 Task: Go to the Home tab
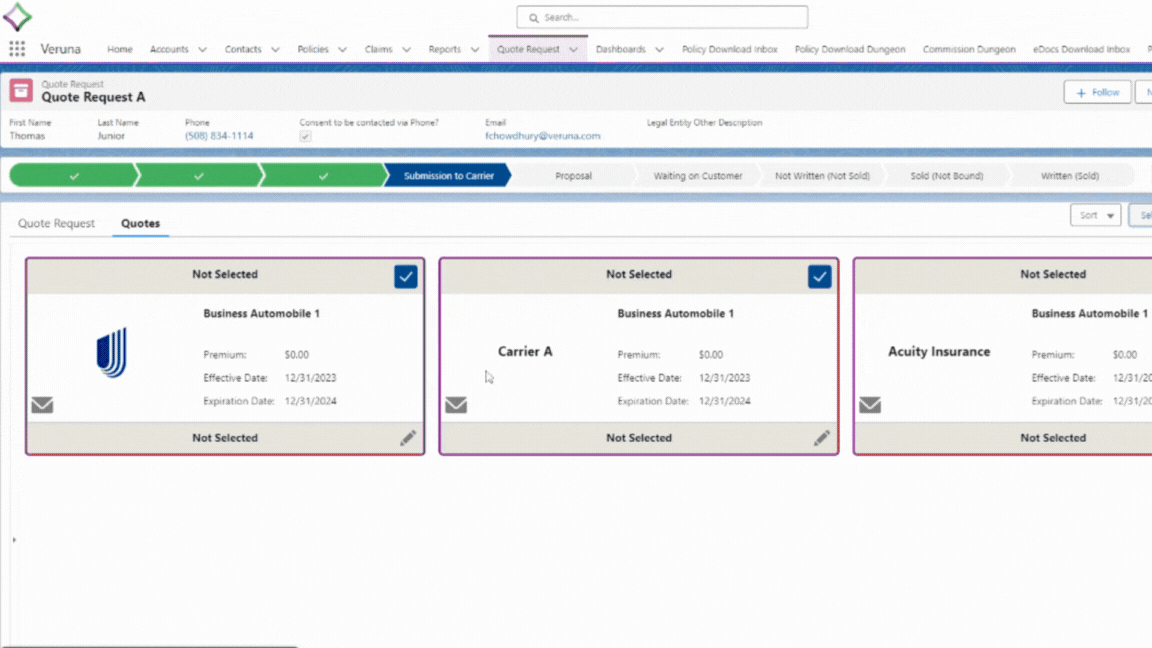pos(120,49)
